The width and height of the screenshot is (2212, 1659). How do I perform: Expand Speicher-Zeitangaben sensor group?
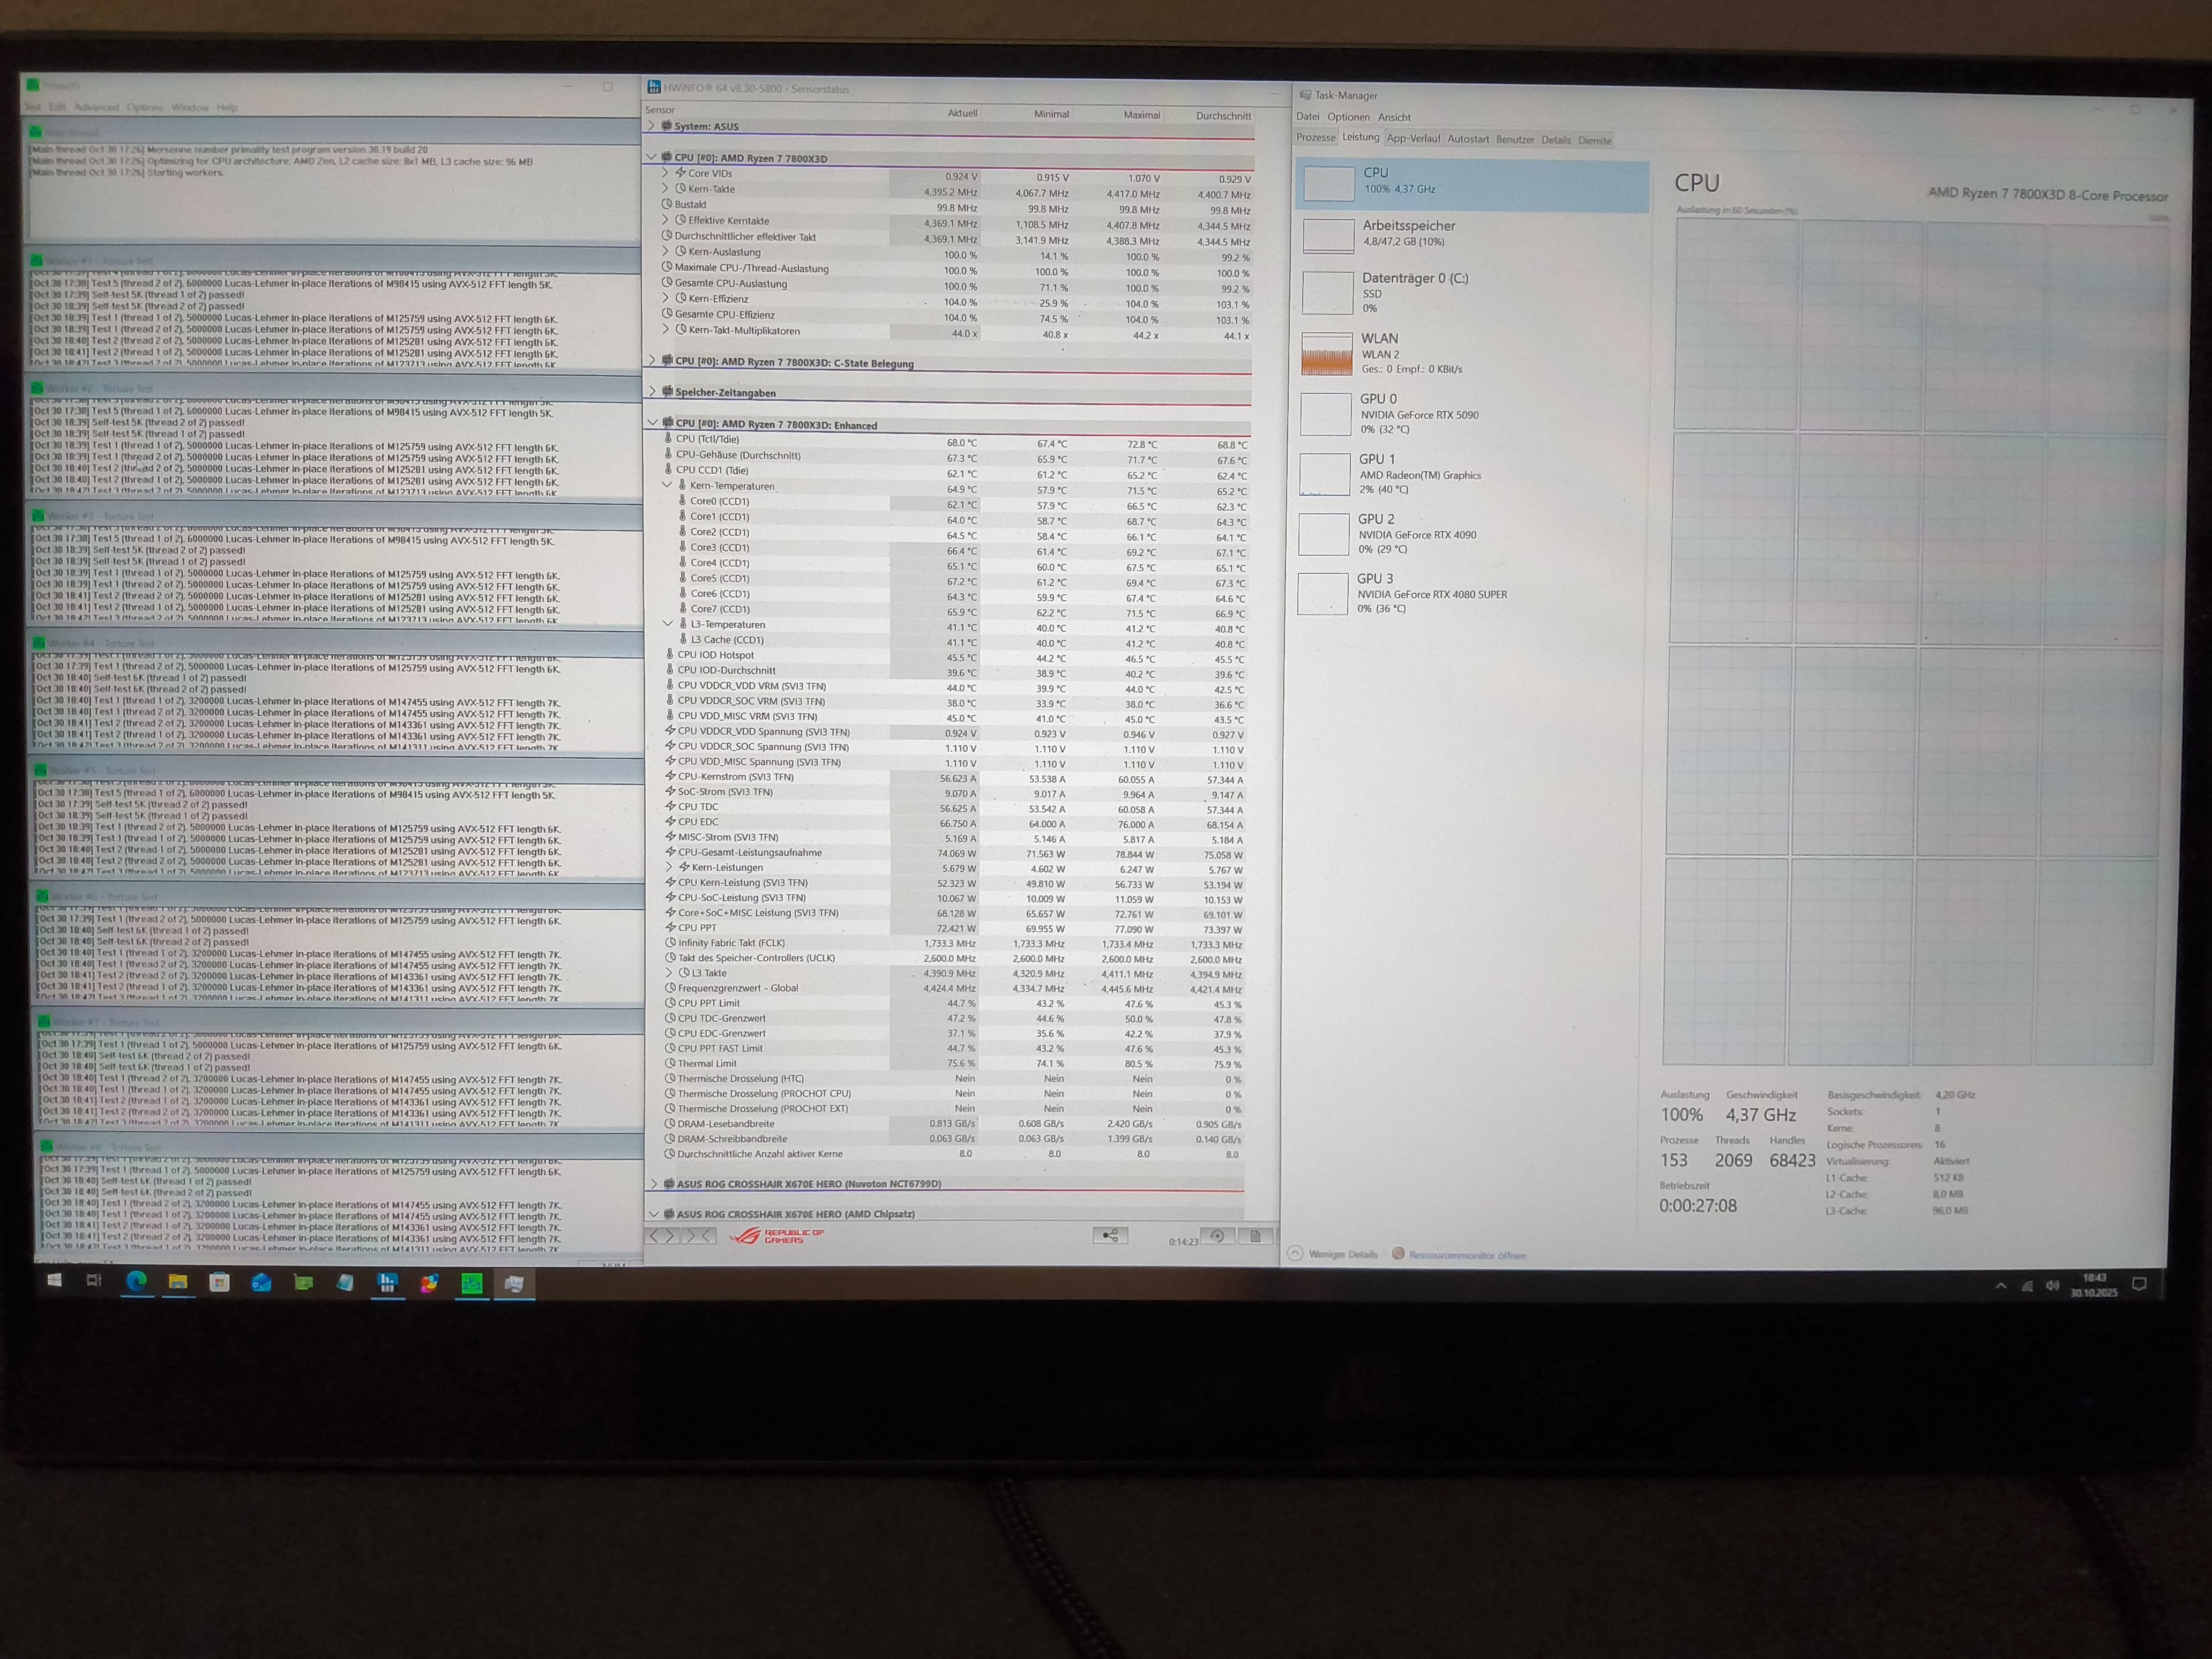tap(652, 392)
